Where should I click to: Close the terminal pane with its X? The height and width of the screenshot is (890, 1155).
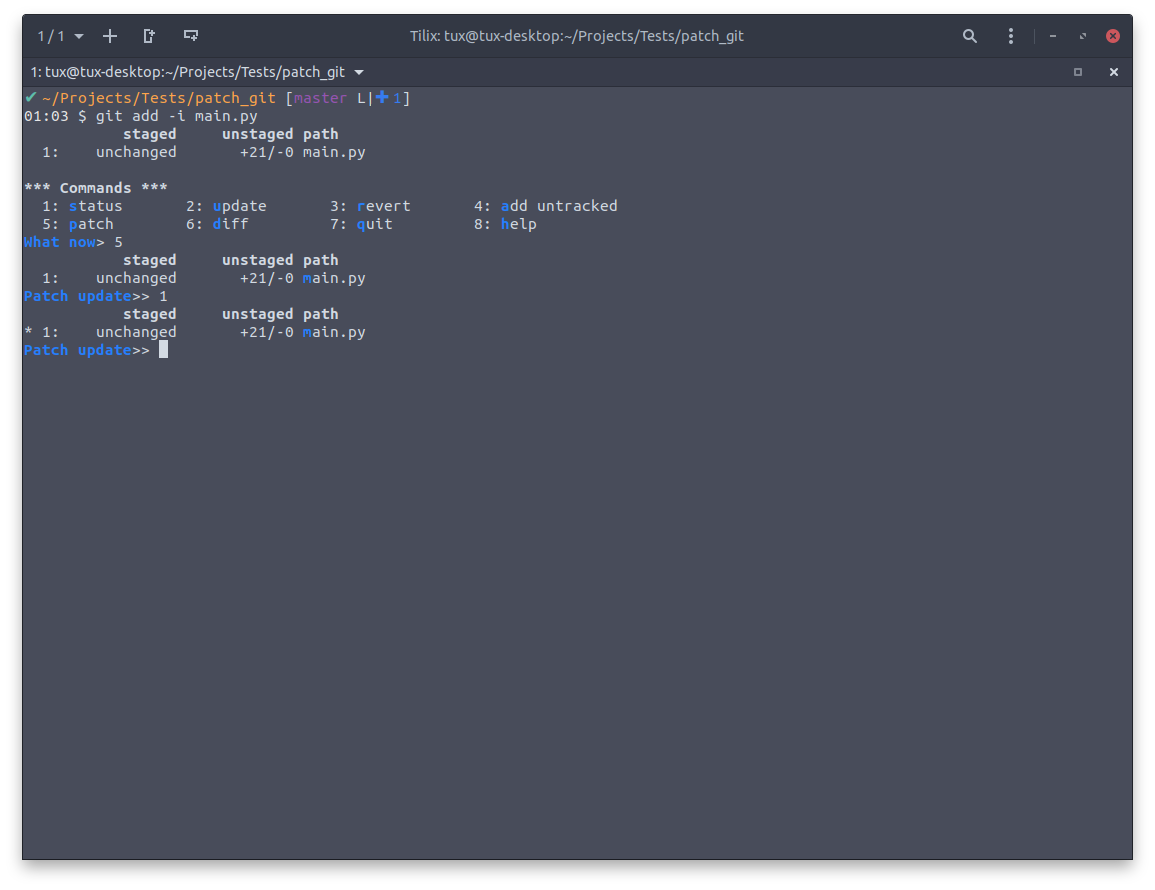1113,72
